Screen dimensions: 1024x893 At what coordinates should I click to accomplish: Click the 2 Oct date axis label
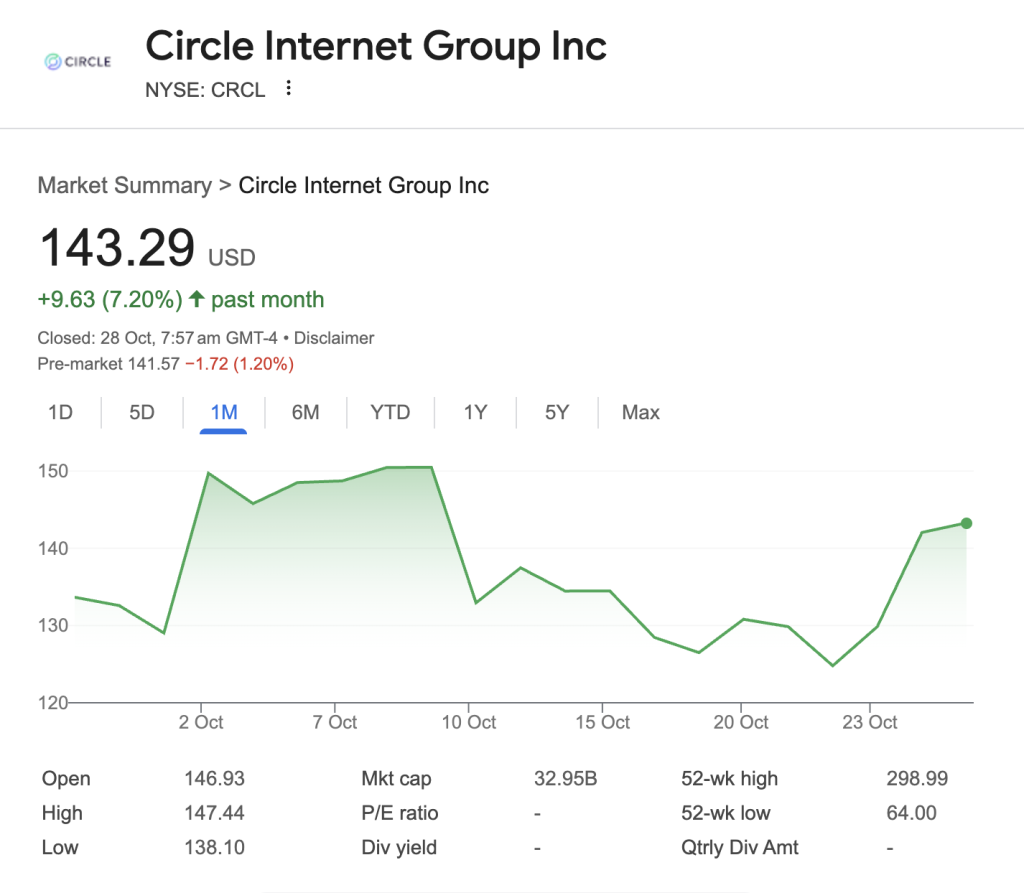201,722
